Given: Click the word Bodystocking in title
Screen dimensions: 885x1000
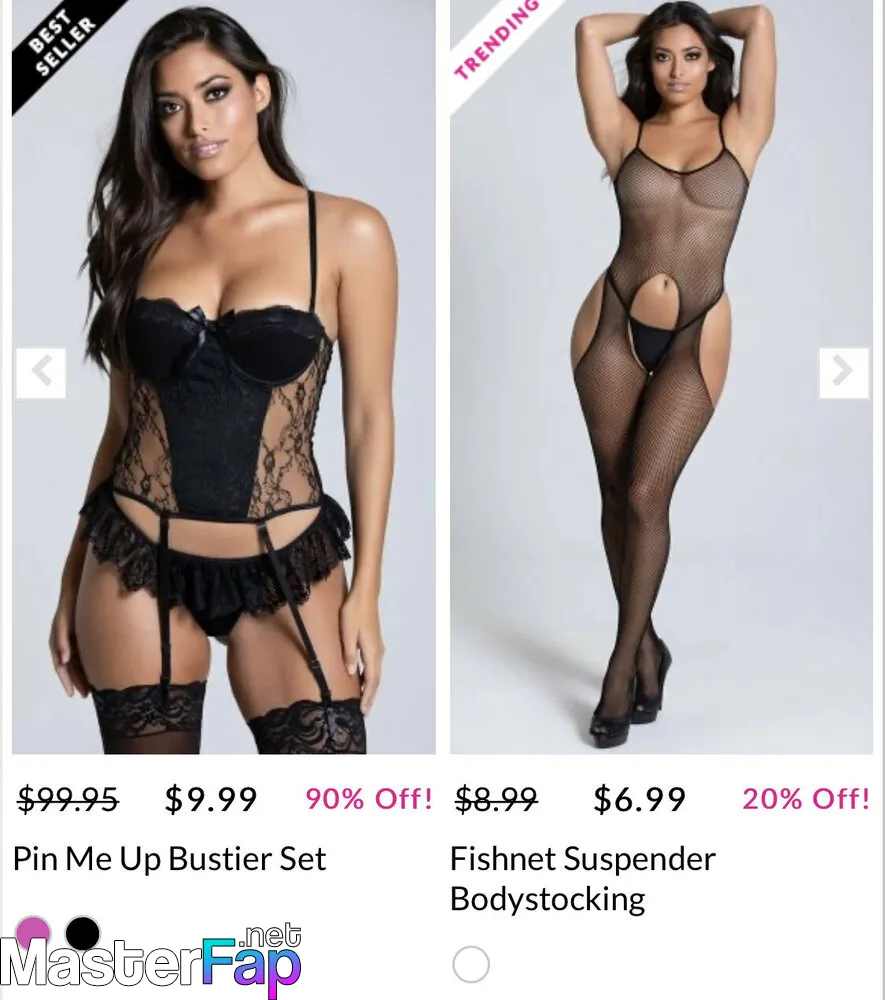Looking at the screenshot, I should (x=548, y=899).
